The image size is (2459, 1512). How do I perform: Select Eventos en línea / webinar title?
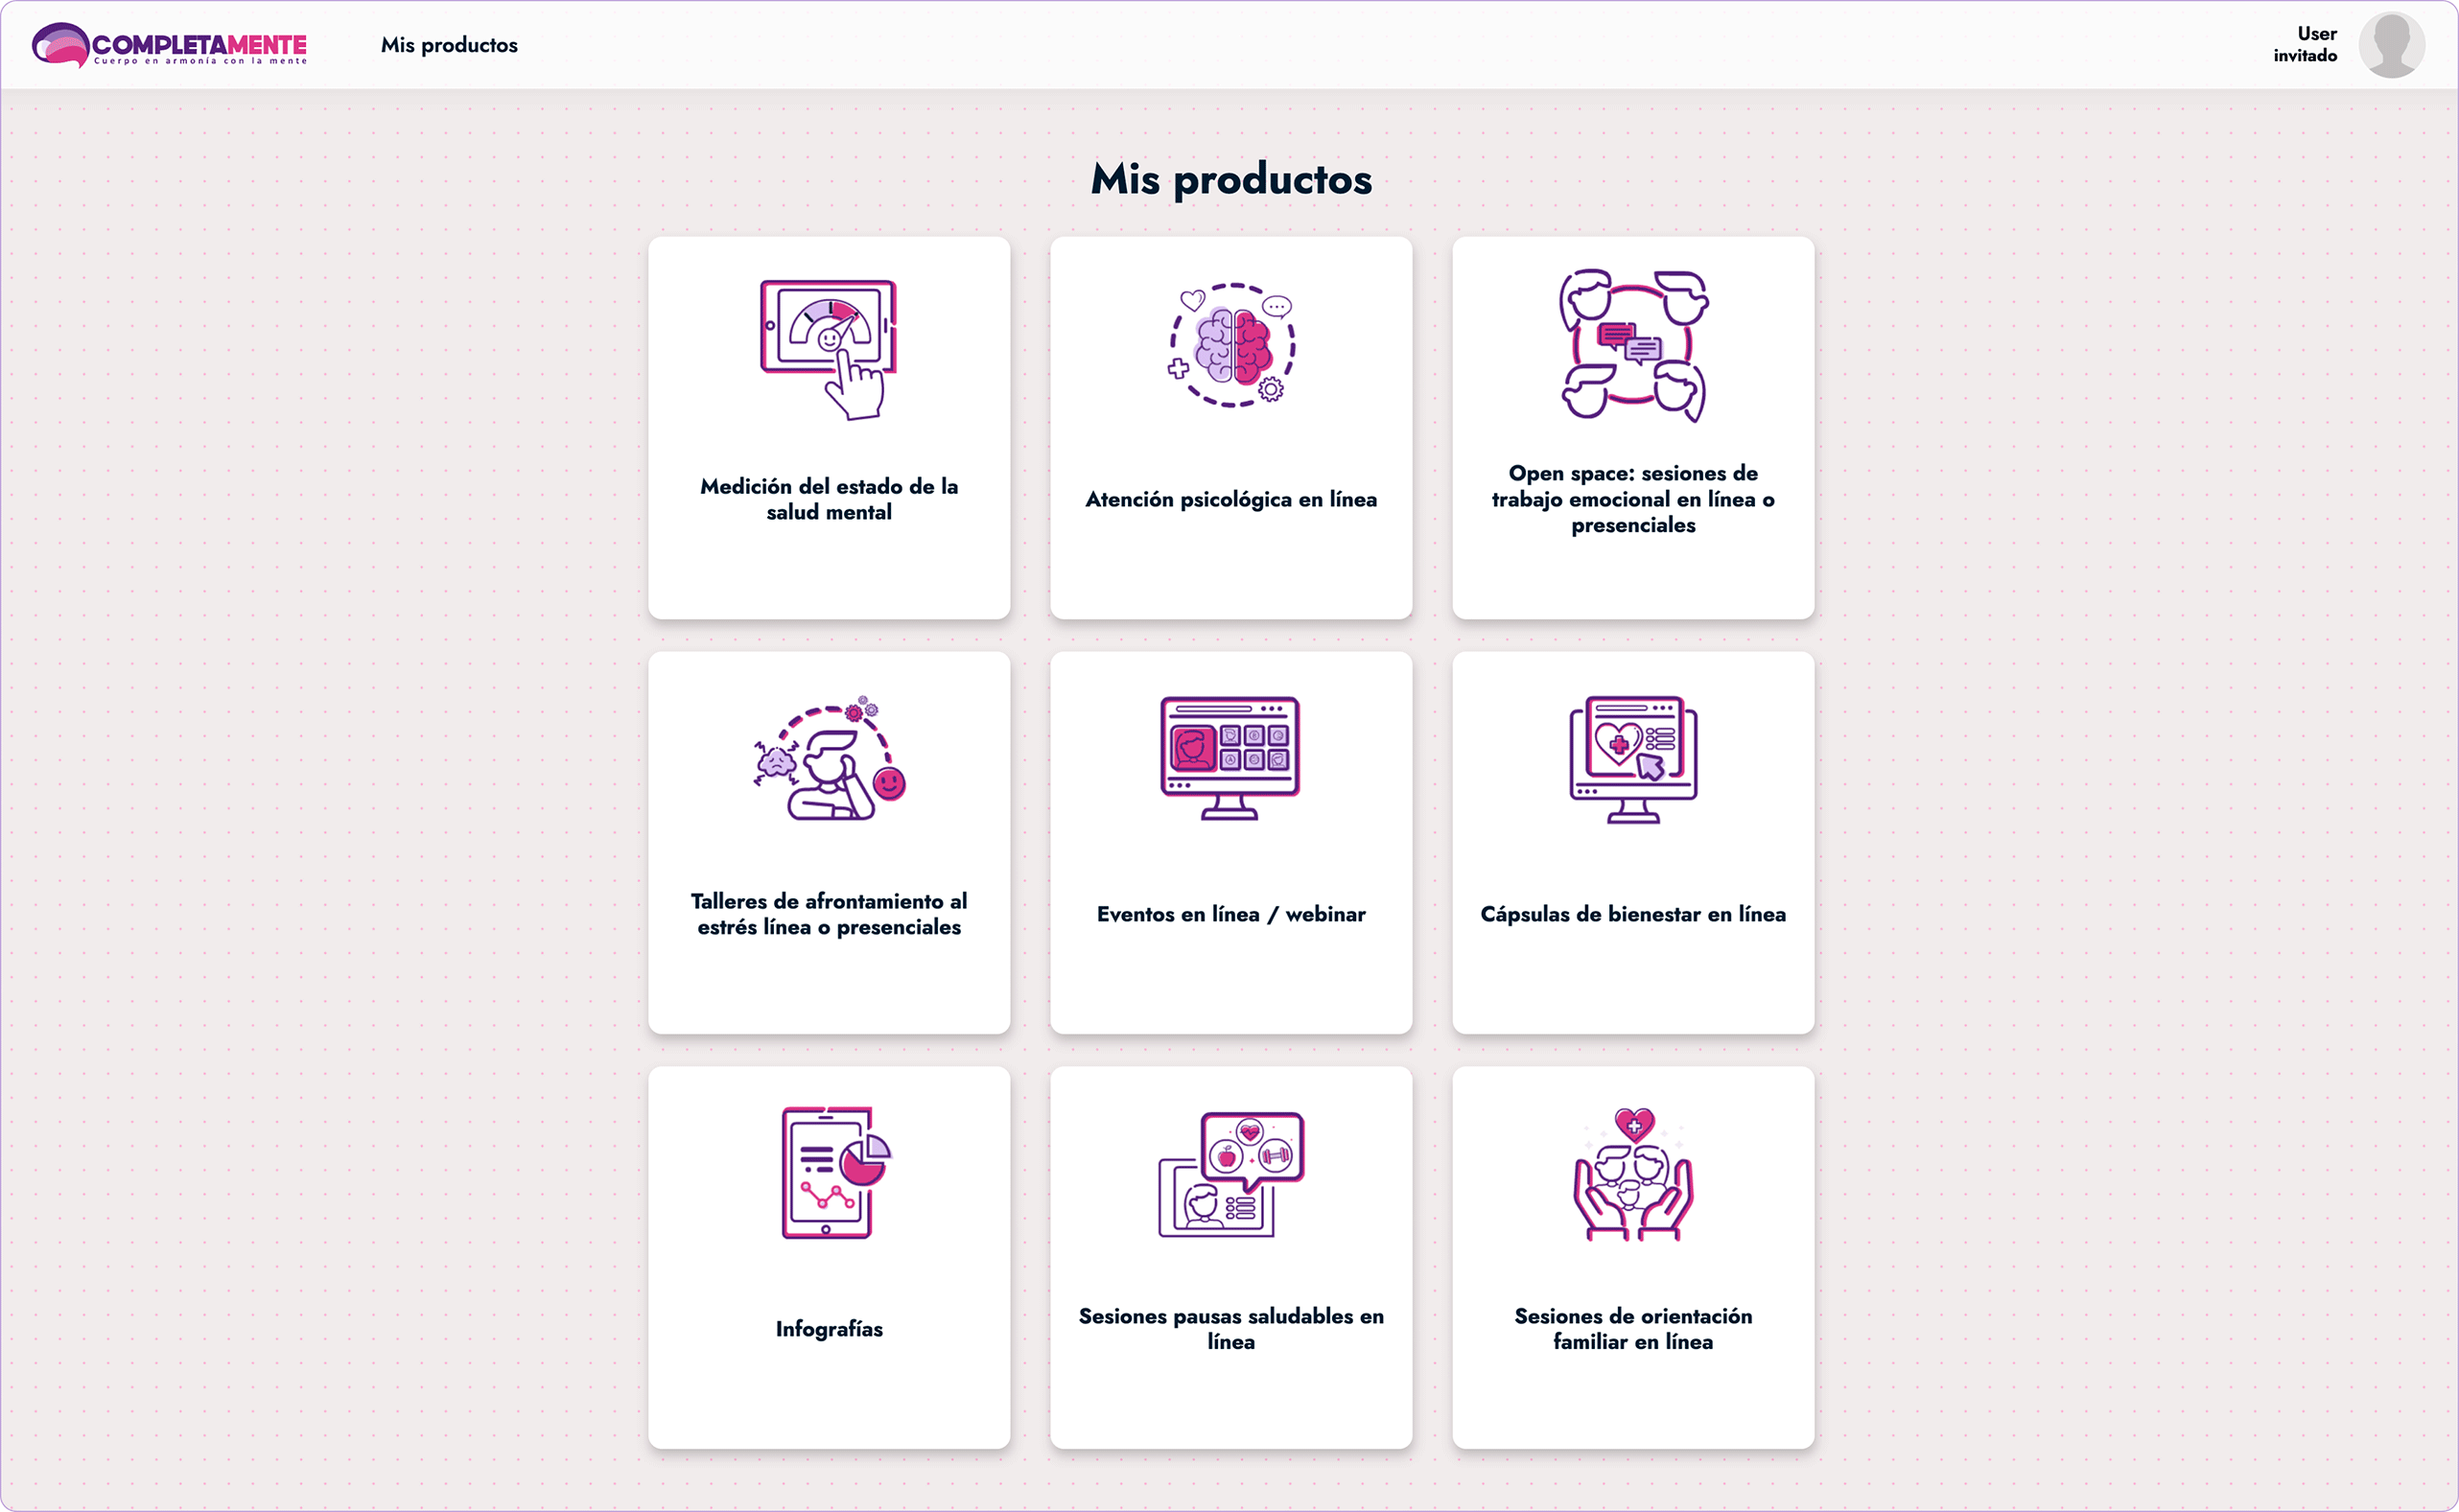pos(1231,914)
